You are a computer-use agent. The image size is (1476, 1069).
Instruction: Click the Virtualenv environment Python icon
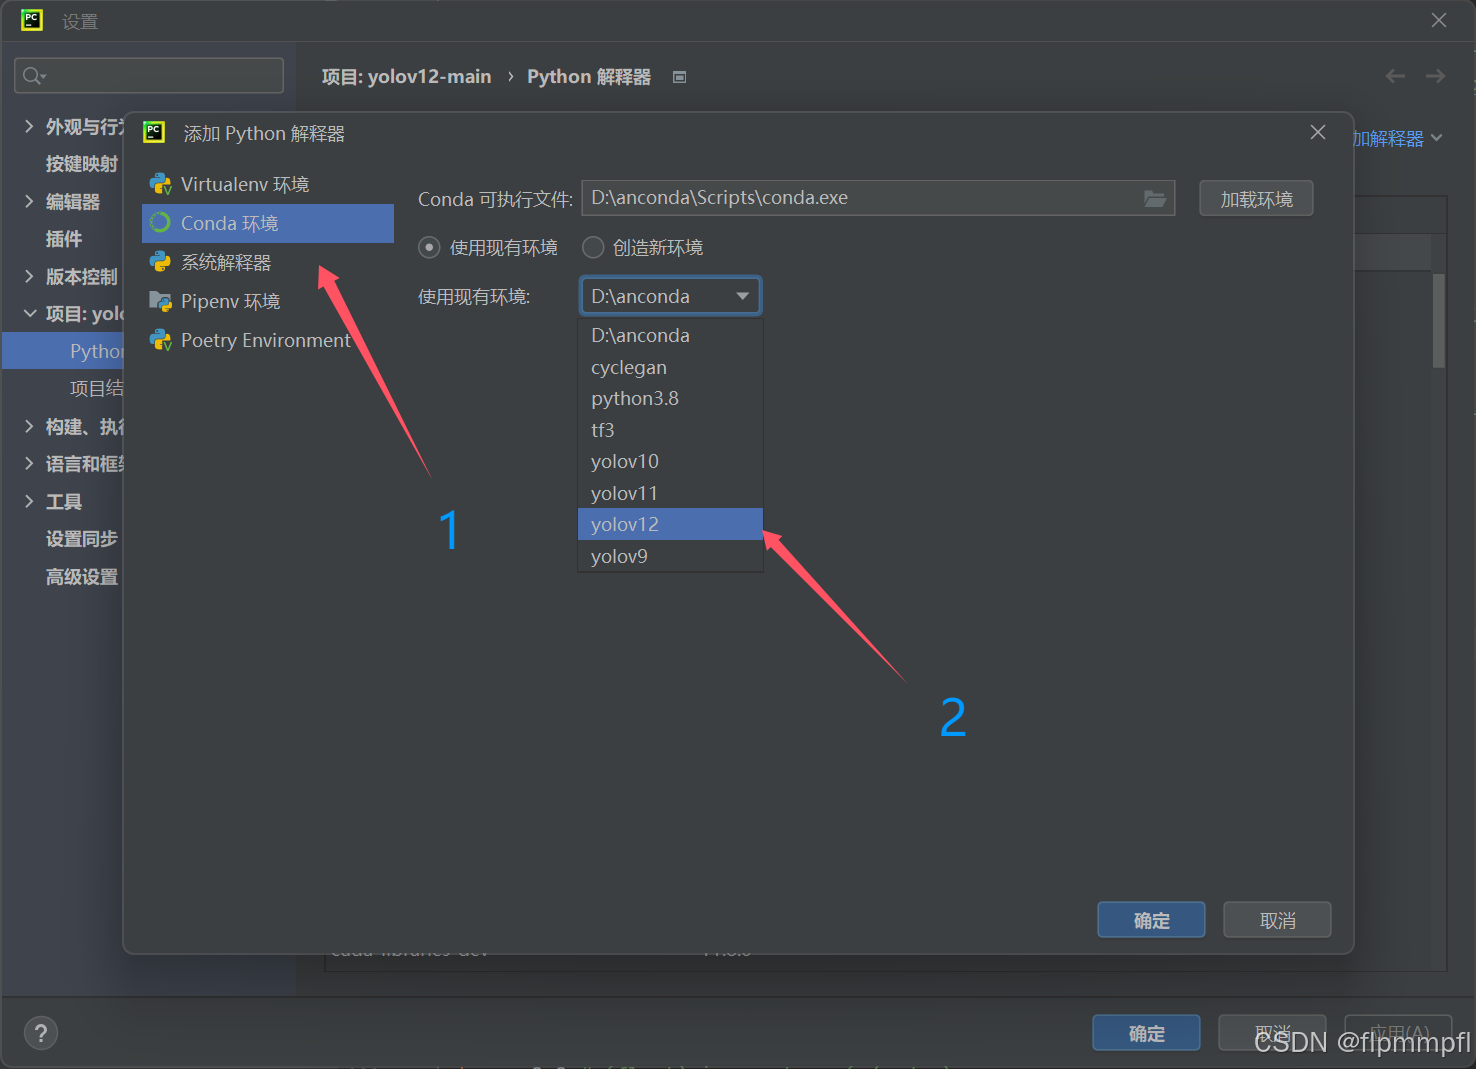tap(160, 184)
